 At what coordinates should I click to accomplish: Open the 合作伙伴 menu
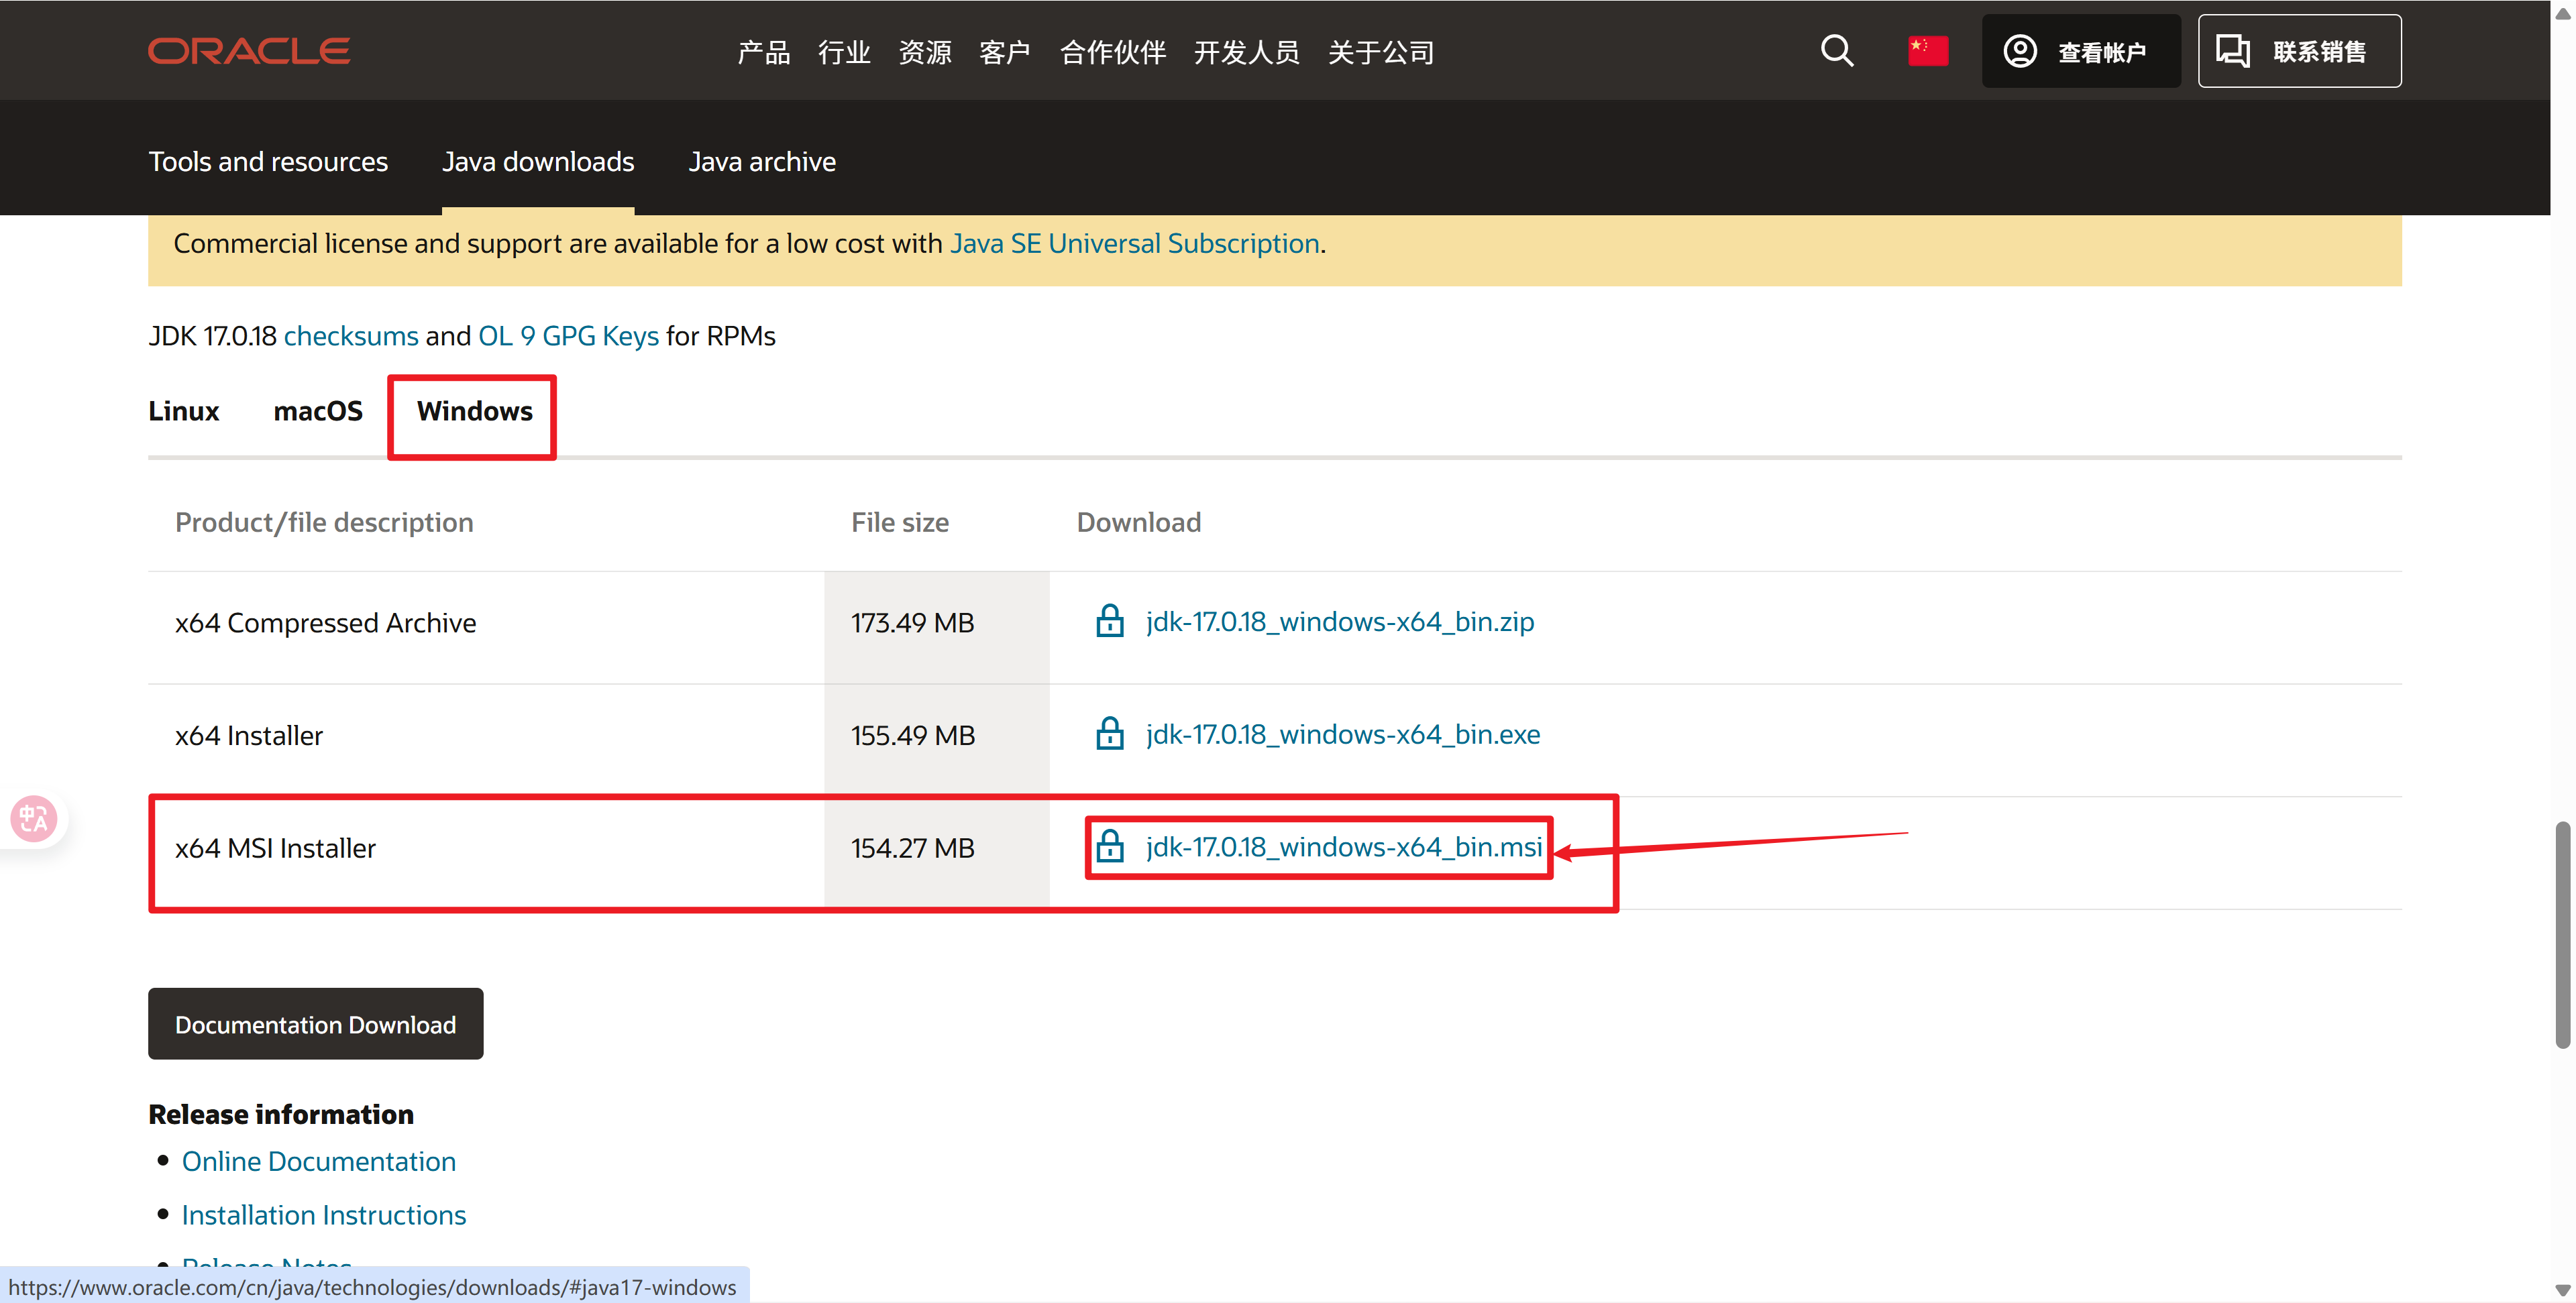pyautogui.click(x=1113, y=52)
